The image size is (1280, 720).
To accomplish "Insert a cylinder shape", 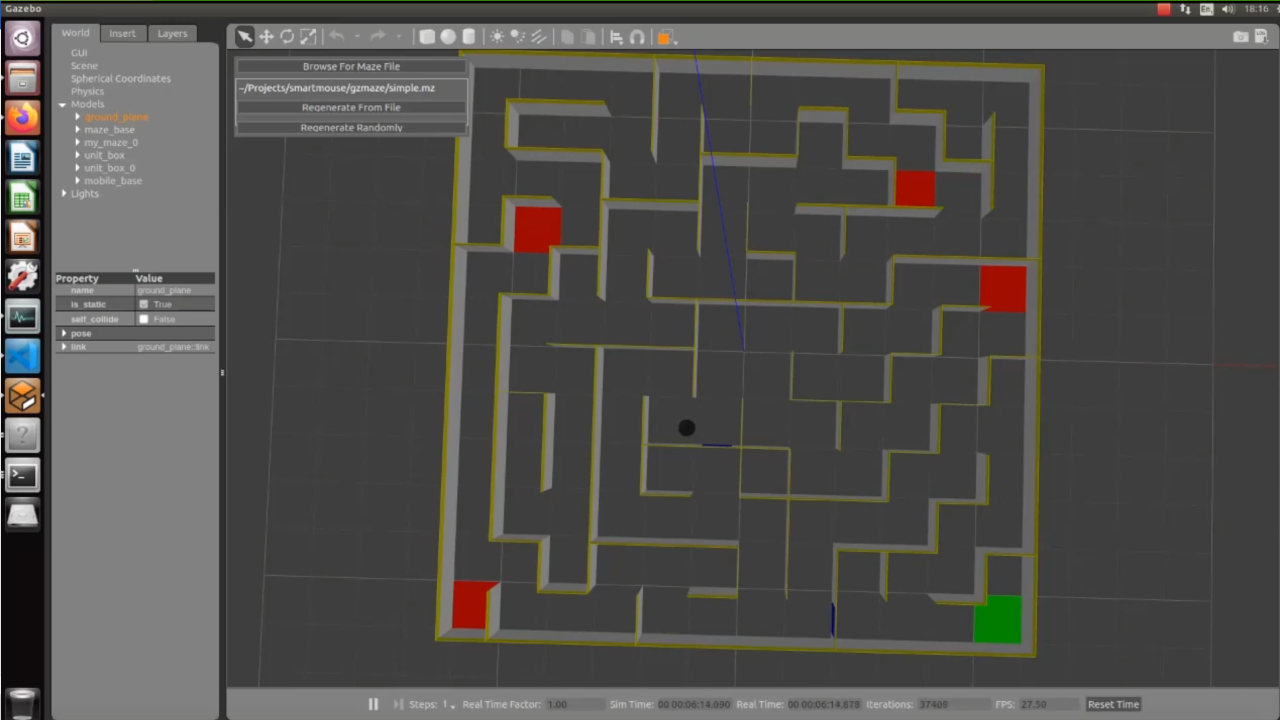I will (469, 37).
